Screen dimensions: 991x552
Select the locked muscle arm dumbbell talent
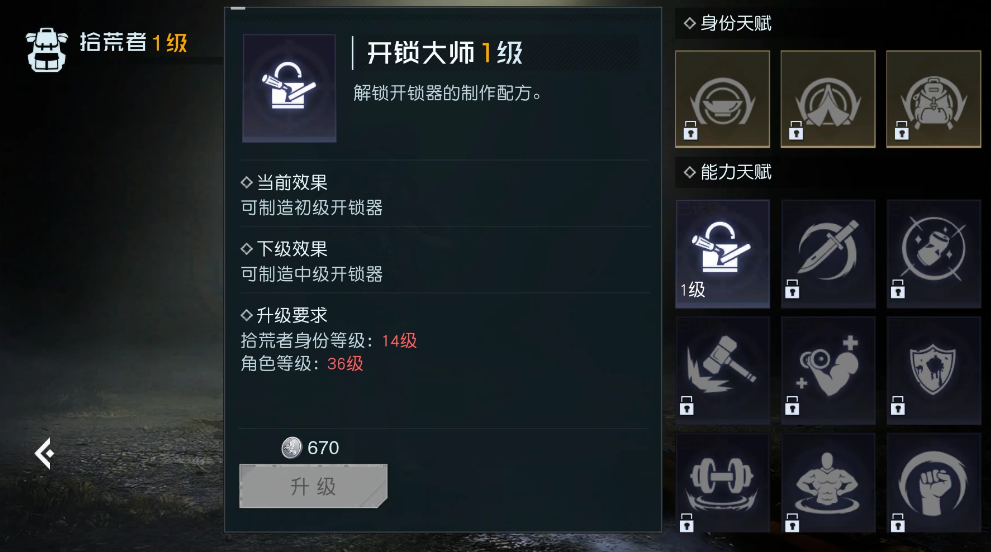coord(828,371)
